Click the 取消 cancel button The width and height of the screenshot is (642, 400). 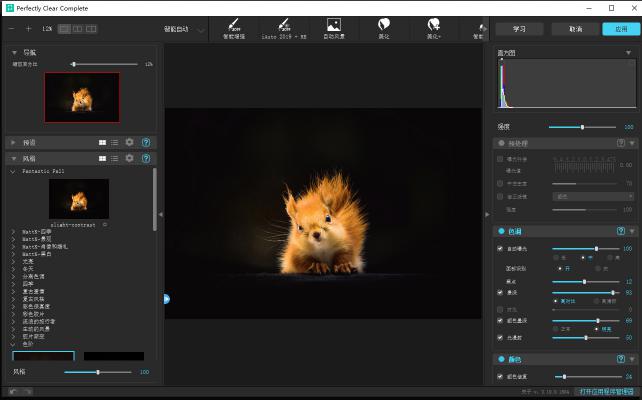point(575,29)
